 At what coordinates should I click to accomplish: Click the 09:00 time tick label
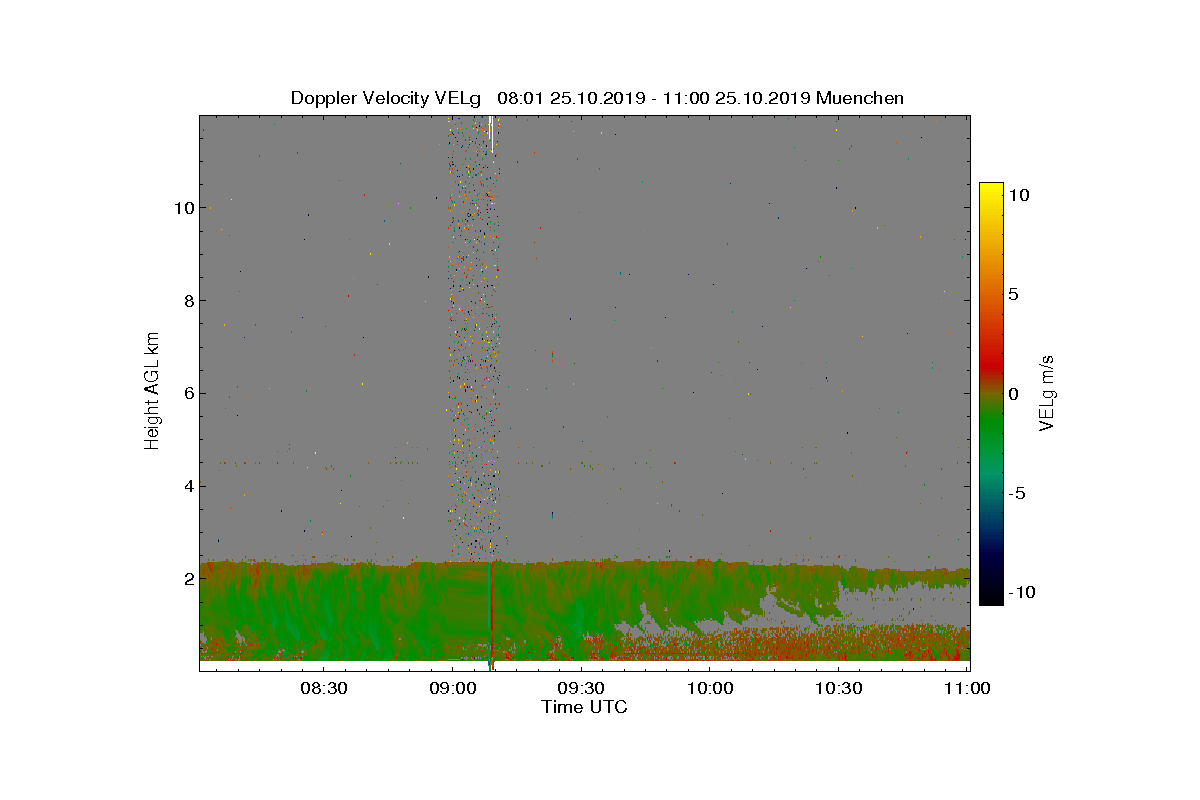point(453,688)
